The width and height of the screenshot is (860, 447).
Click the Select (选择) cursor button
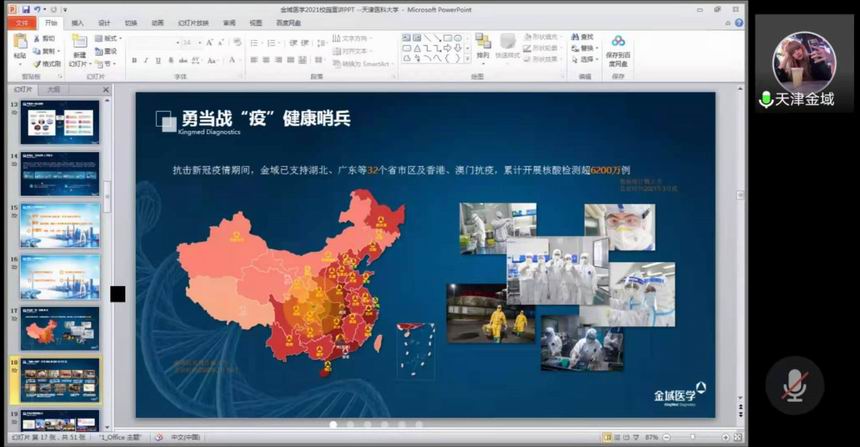(x=584, y=59)
